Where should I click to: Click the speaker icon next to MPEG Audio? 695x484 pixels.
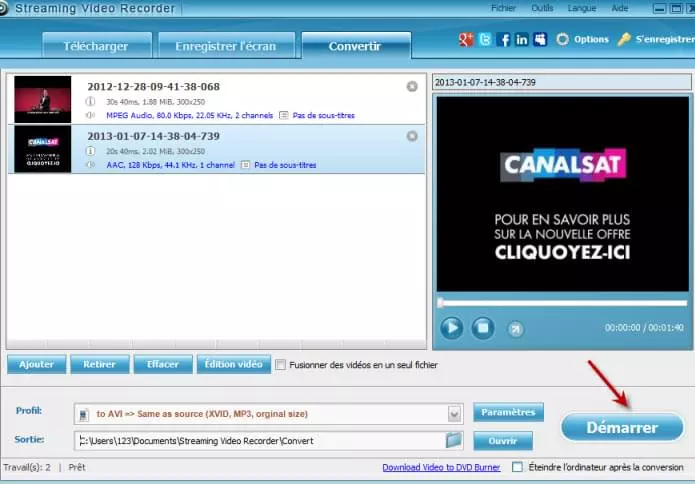[90, 115]
